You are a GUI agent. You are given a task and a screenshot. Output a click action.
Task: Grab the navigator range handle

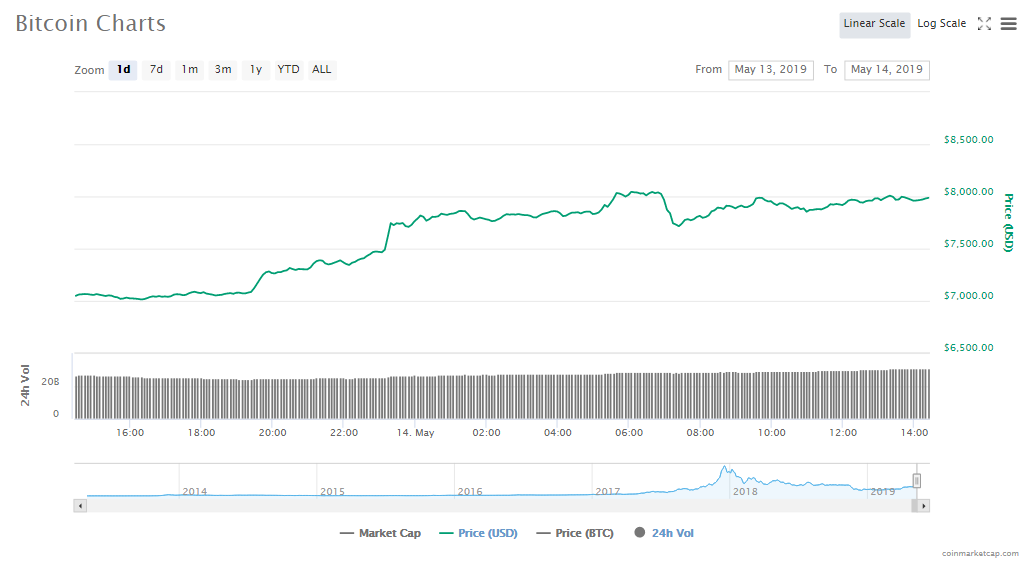pos(916,481)
